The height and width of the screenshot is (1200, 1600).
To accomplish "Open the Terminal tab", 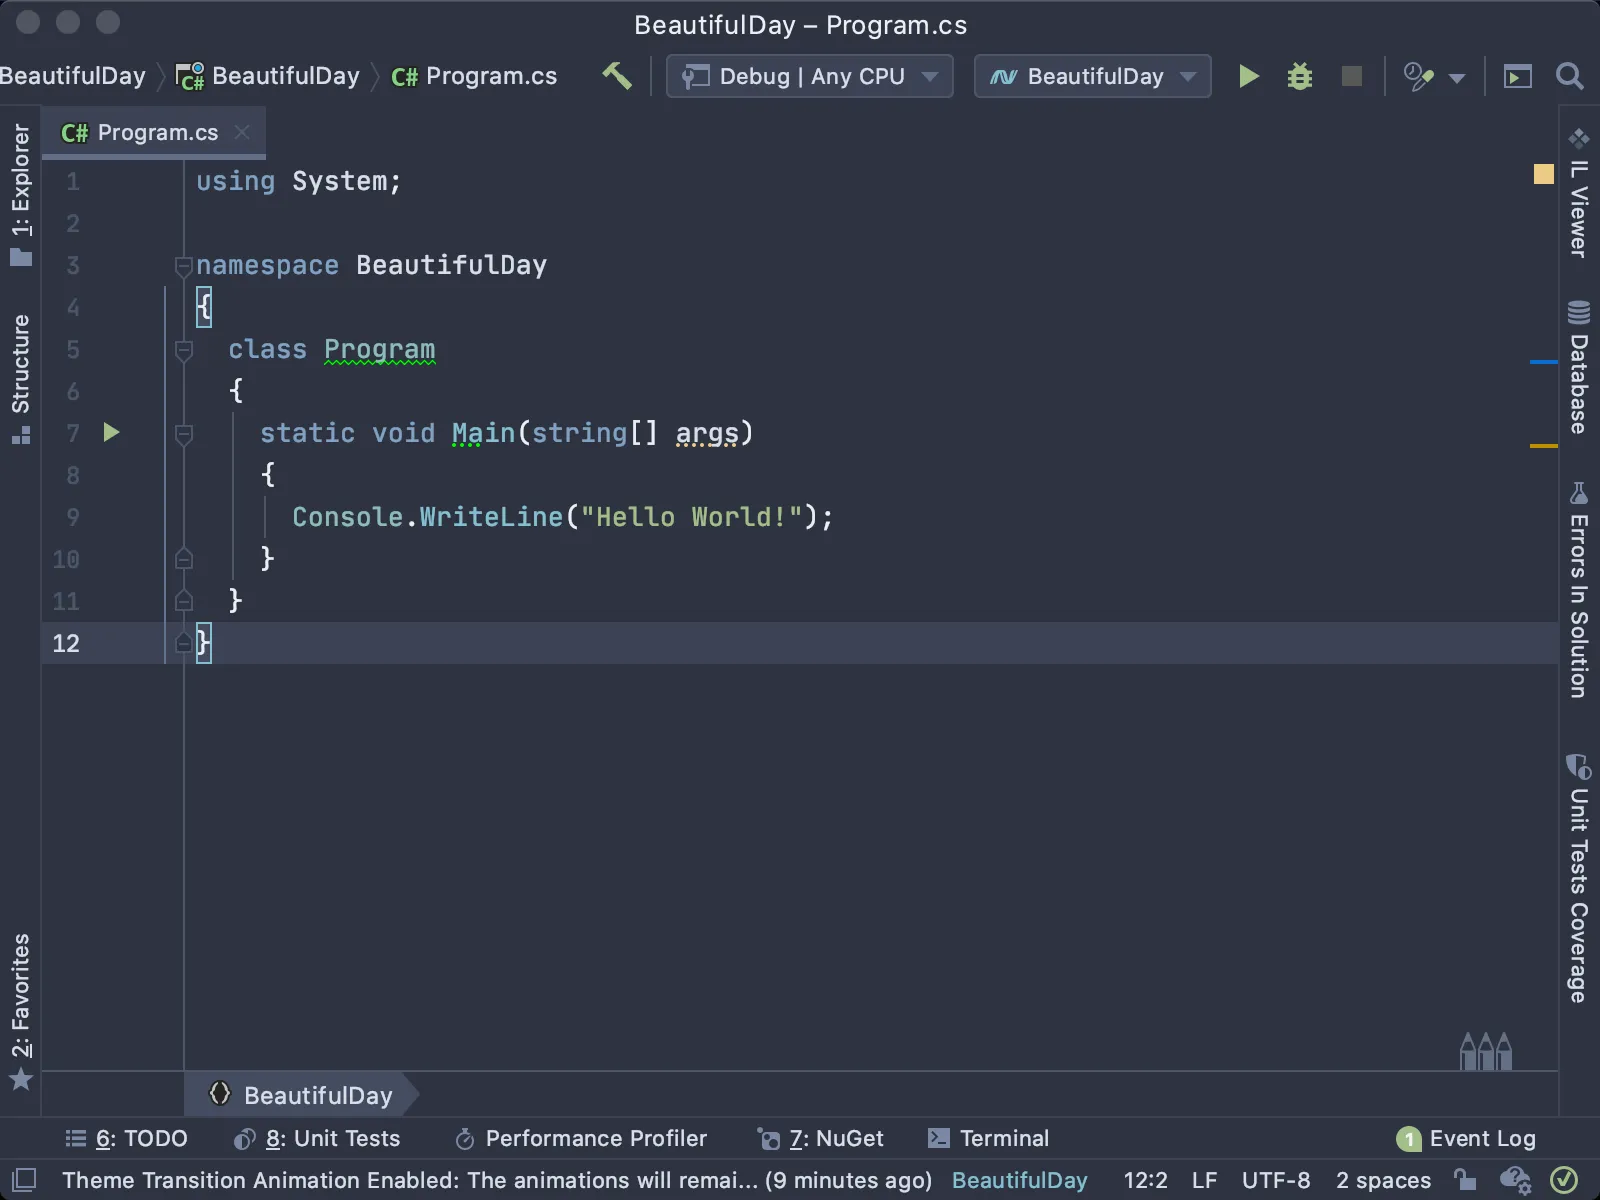I will tap(988, 1138).
